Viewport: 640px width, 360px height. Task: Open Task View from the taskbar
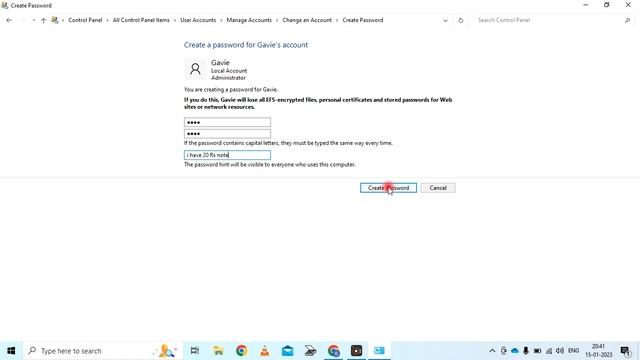(x=195, y=351)
